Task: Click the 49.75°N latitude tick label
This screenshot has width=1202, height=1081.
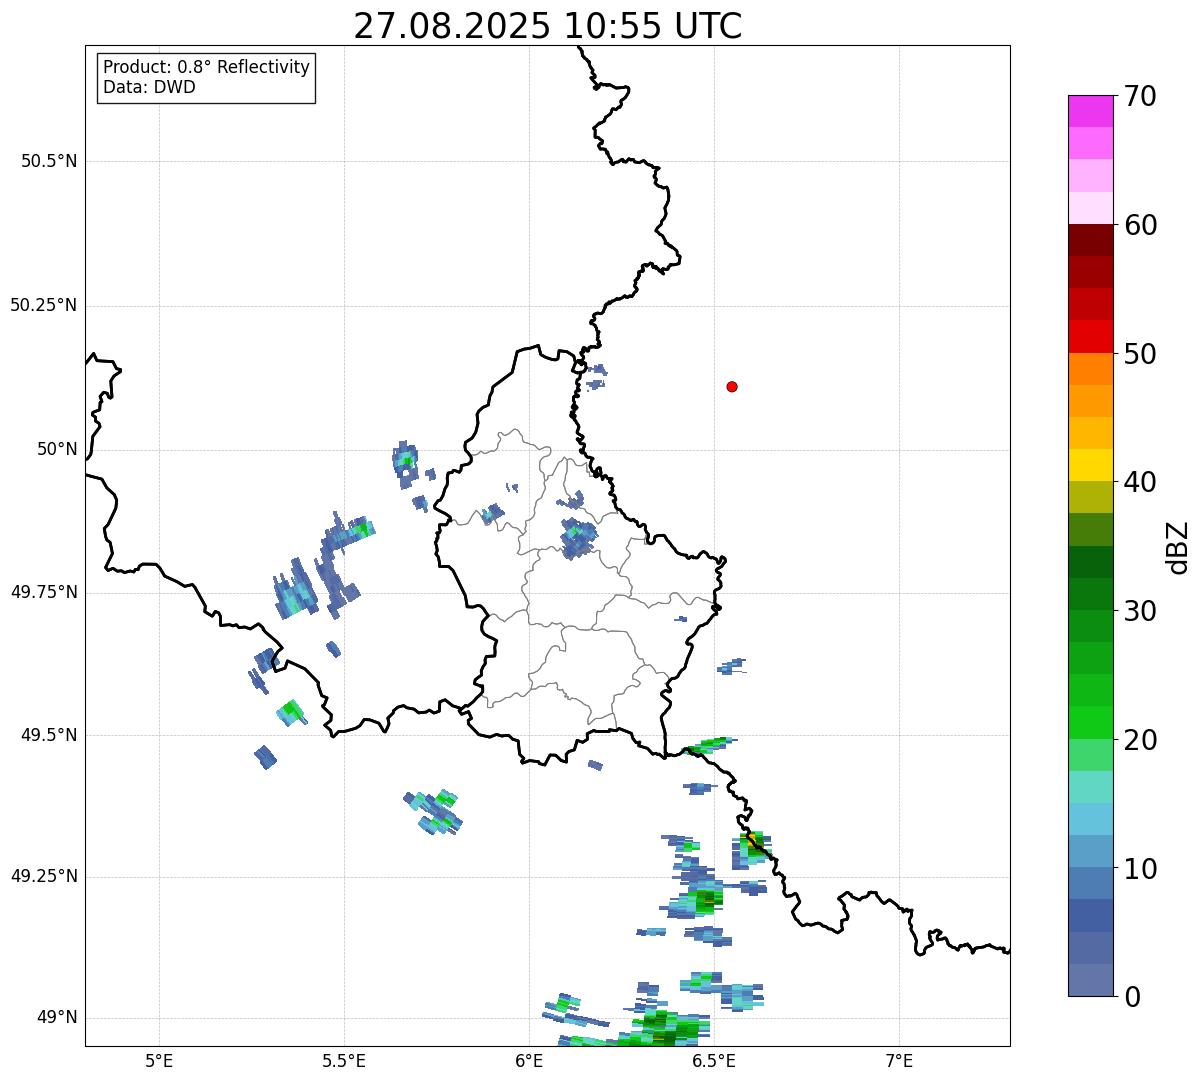Action: point(43,592)
